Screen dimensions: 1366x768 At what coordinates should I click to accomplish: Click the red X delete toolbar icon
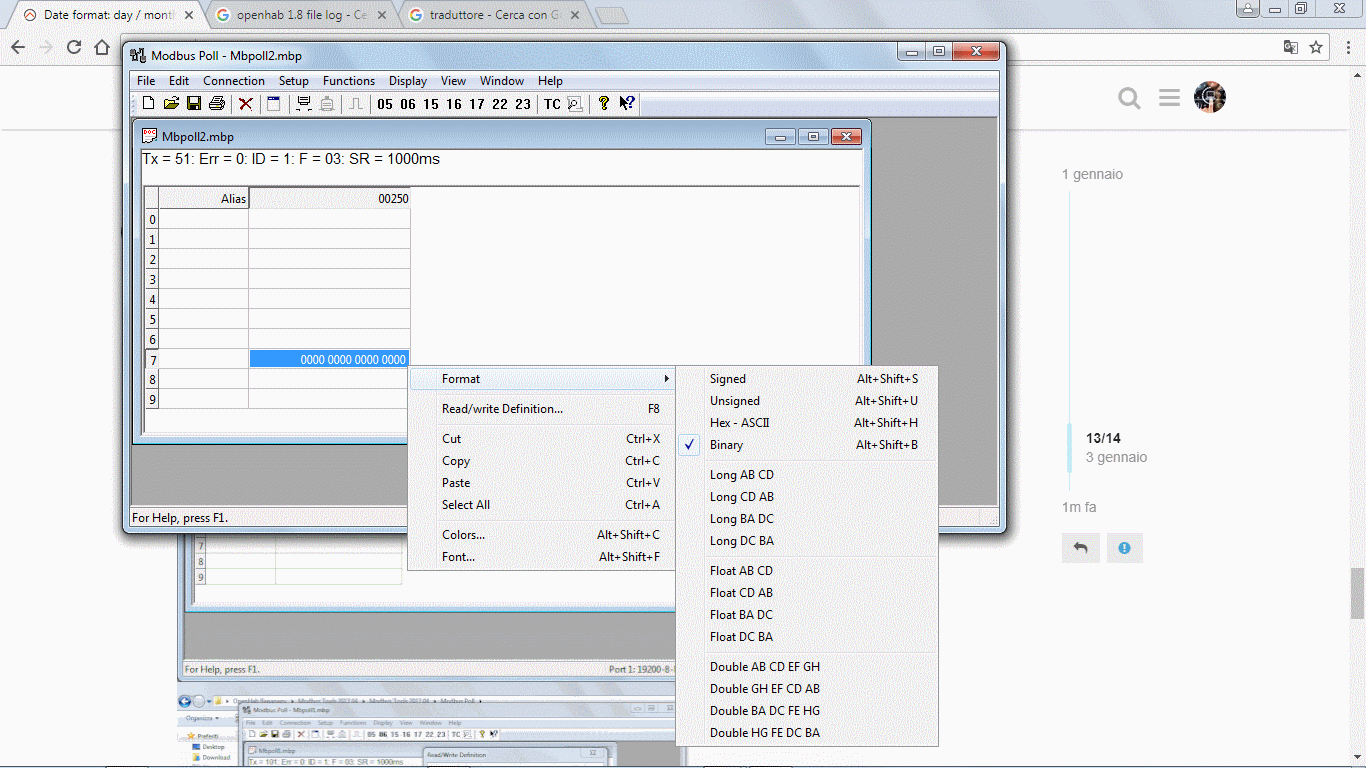pyautogui.click(x=245, y=103)
